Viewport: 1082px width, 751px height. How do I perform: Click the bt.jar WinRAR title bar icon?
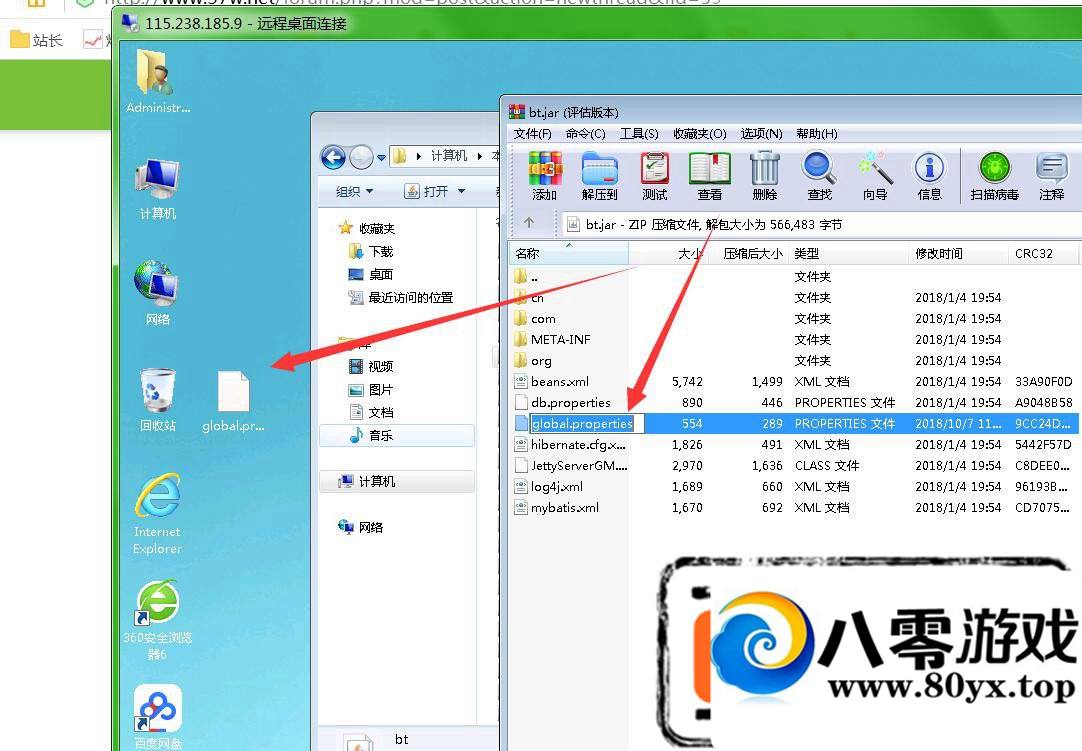pyautogui.click(x=517, y=112)
